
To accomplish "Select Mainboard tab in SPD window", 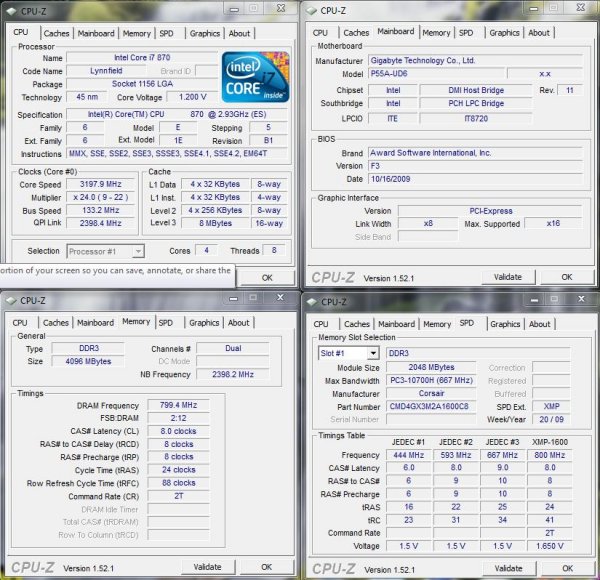I will pos(396,324).
